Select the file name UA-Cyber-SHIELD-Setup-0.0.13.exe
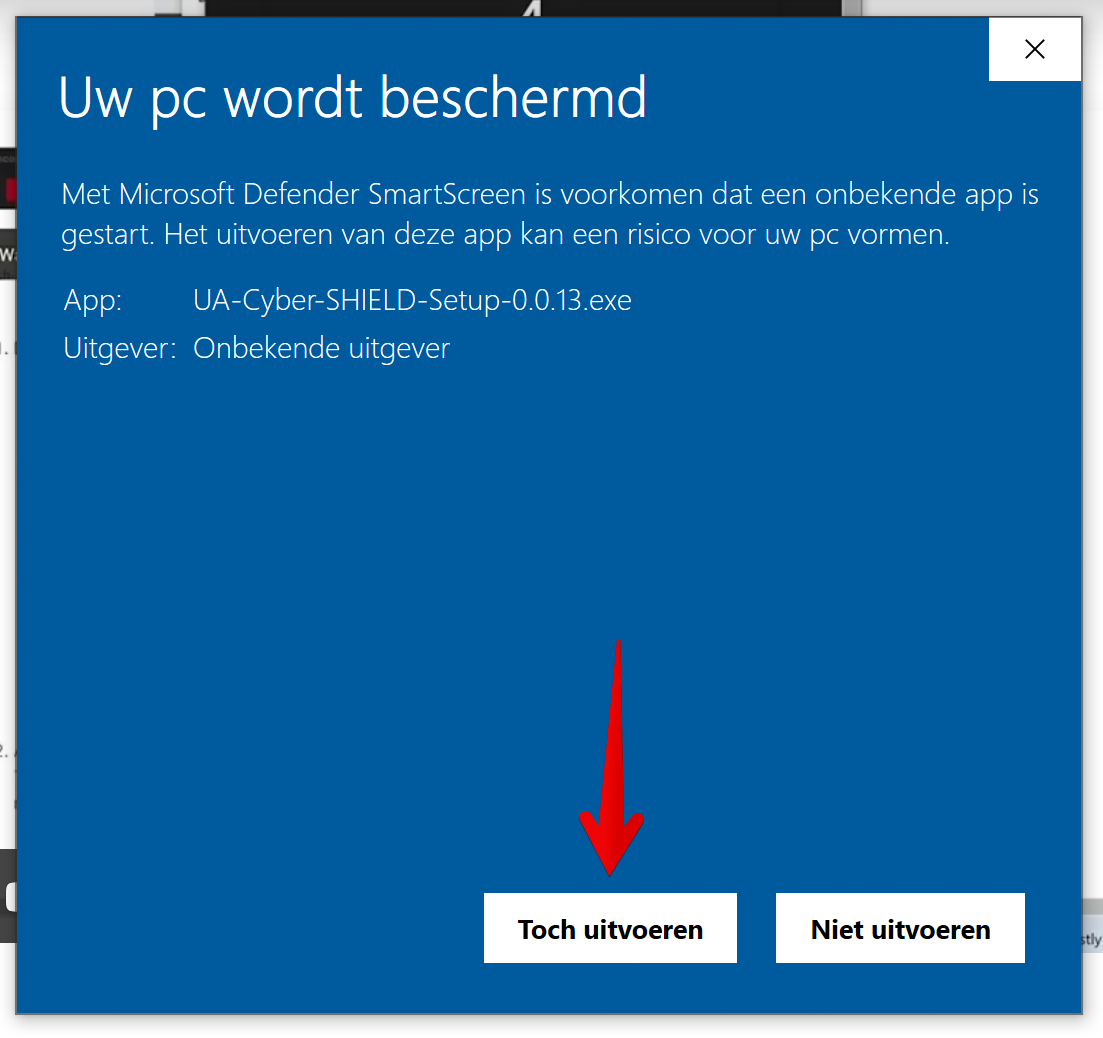Screen dimensions: 1103x1038 (412, 300)
